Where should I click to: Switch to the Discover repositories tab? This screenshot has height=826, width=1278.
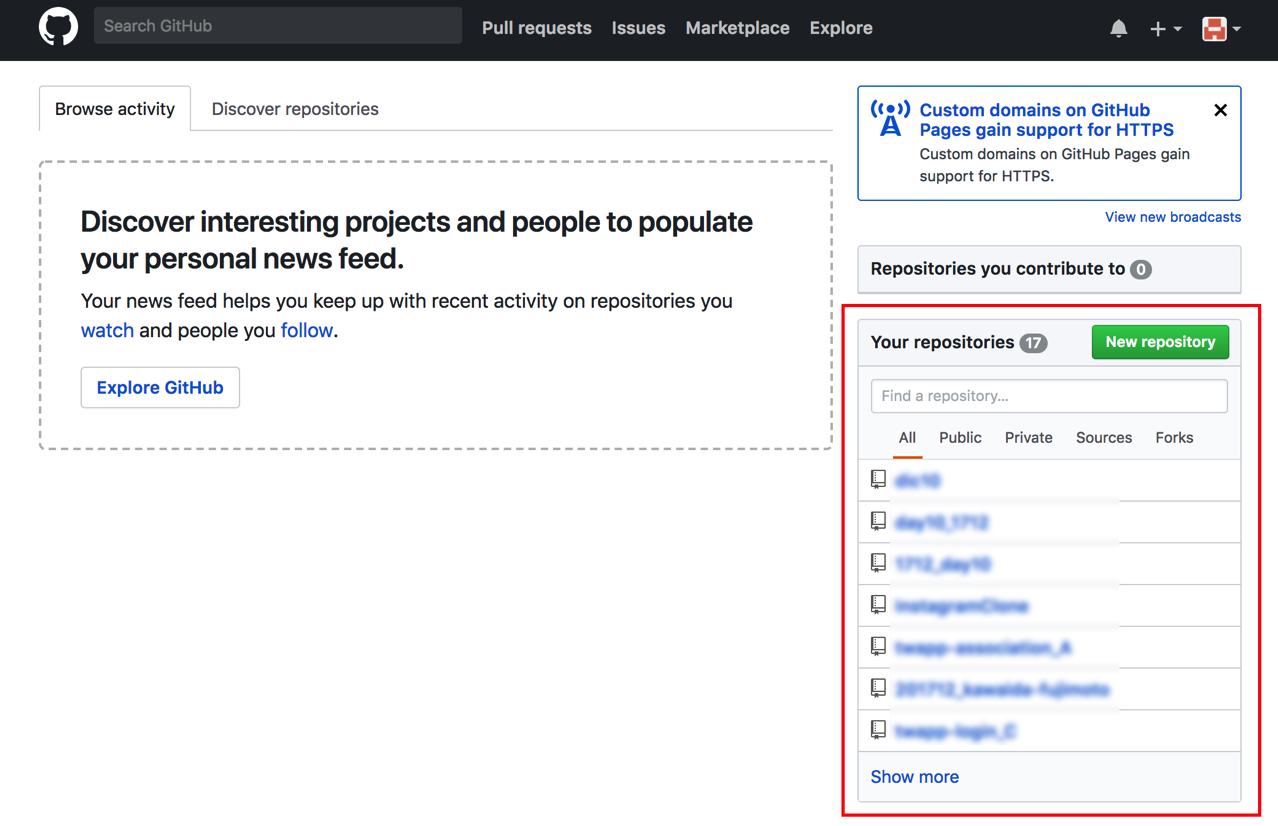click(295, 109)
